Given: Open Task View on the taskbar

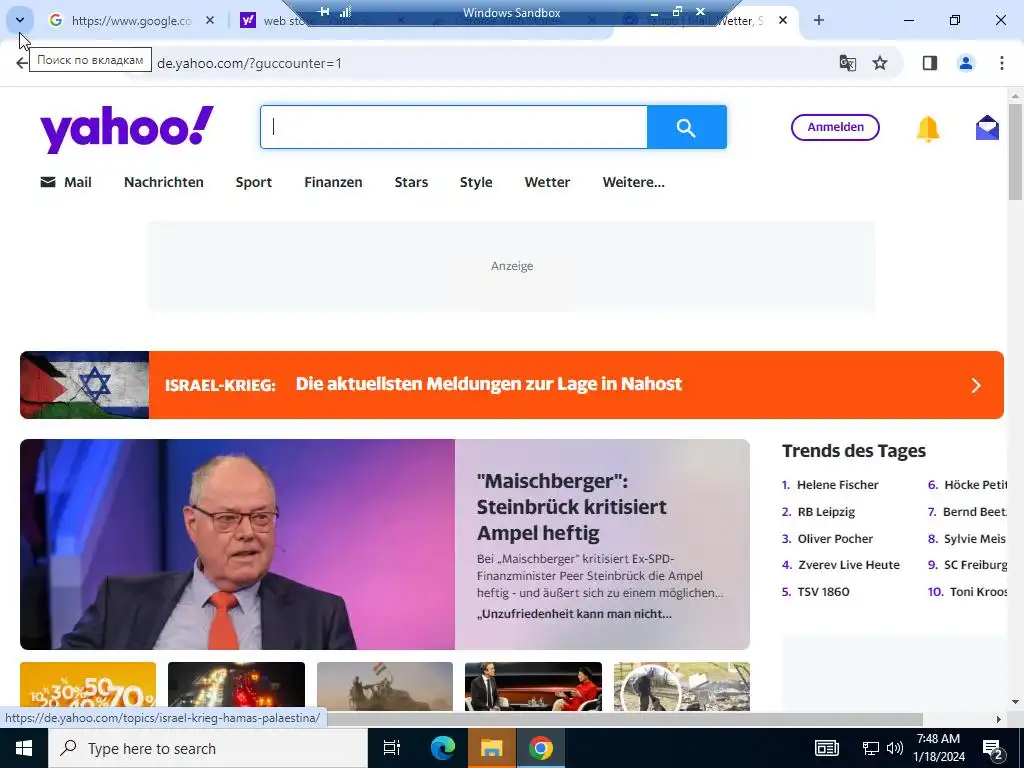Looking at the screenshot, I should (x=392, y=748).
